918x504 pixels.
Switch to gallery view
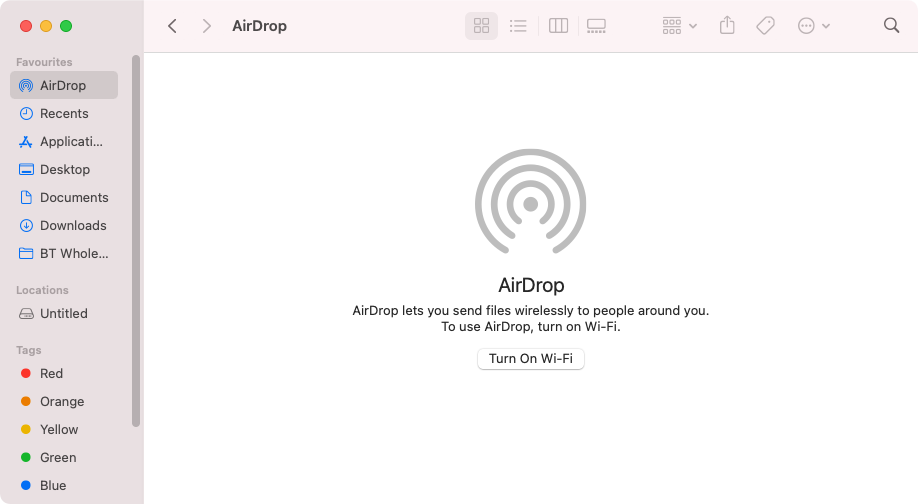(x=596, y=26)
